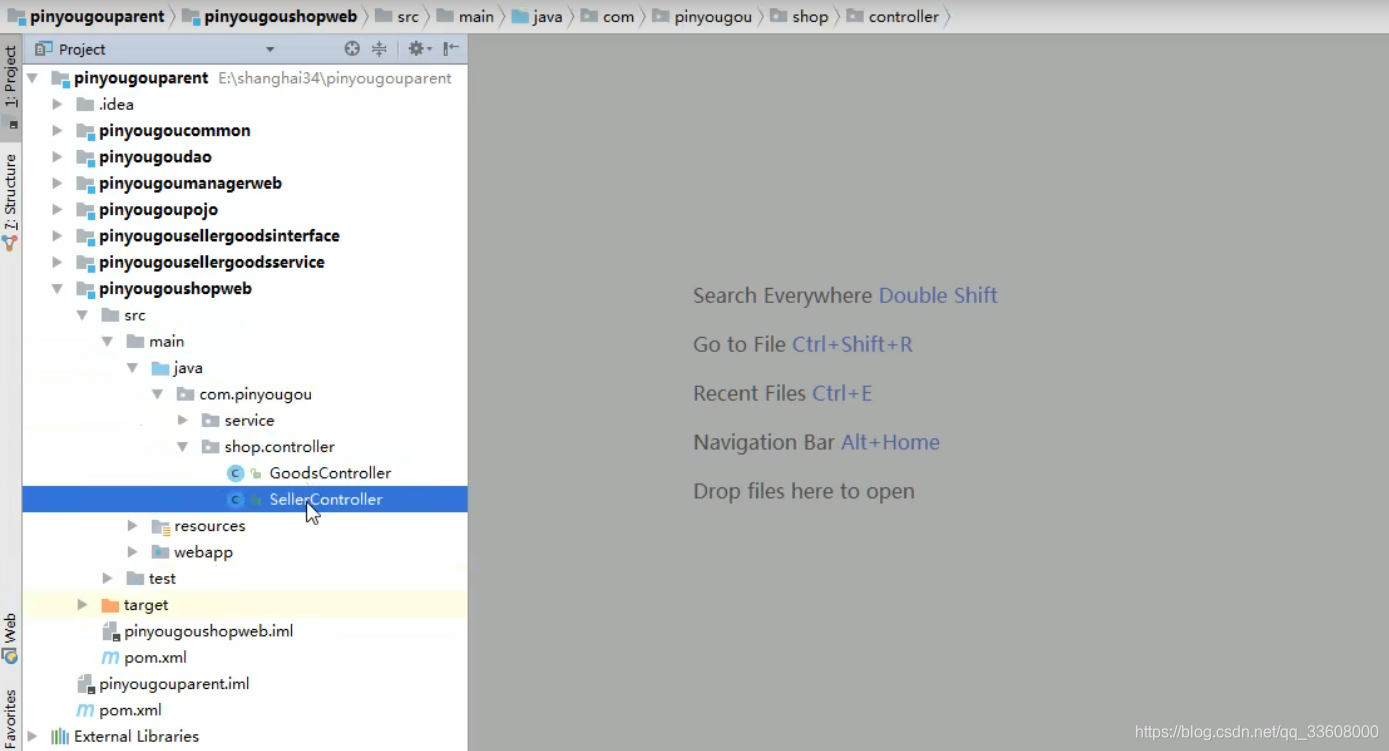Select the root pom.xml file name
This screenshot has height=751, width=1389.
click(130, 710)
